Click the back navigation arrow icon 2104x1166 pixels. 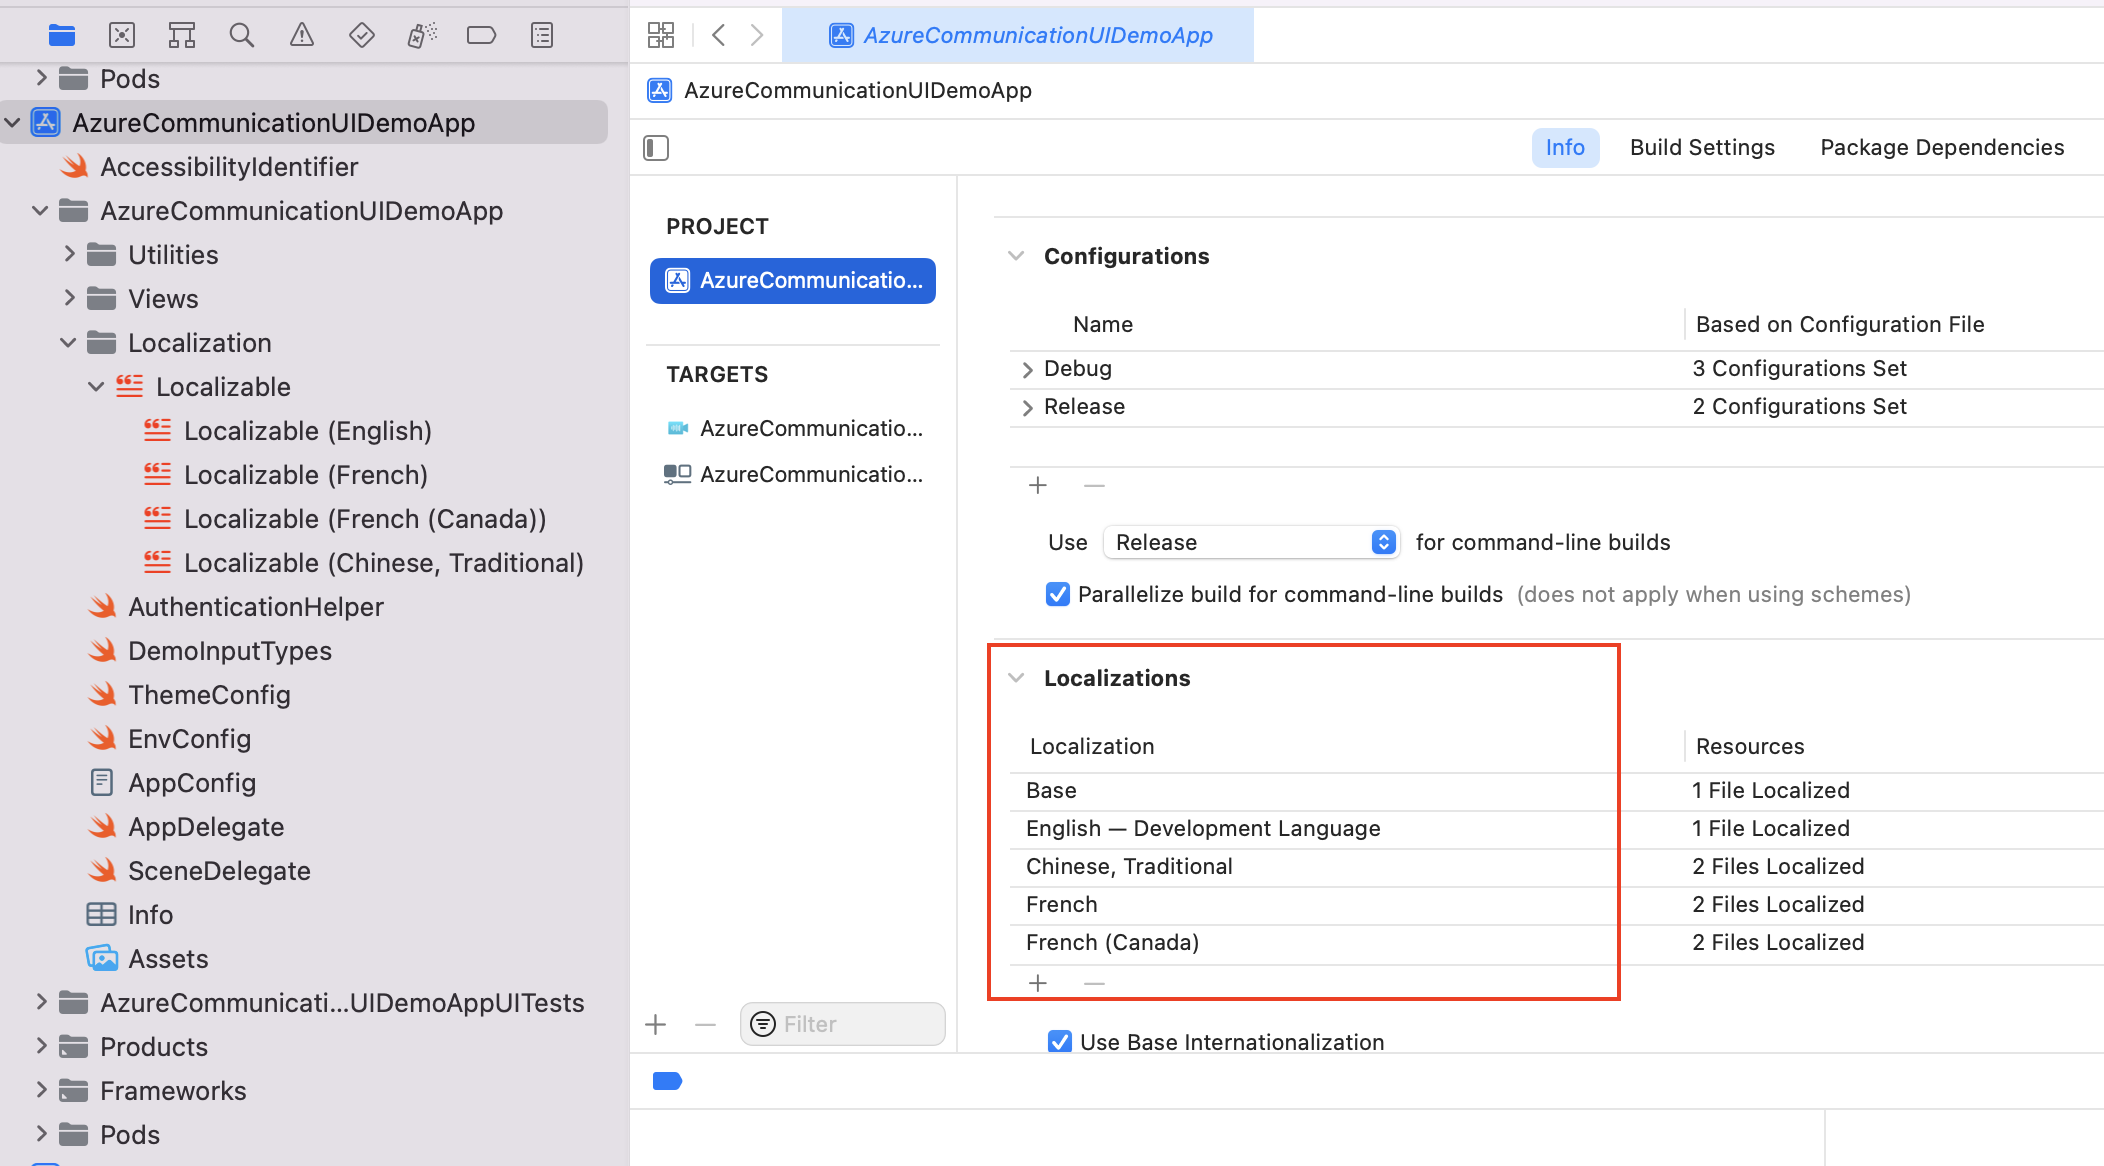718,36
